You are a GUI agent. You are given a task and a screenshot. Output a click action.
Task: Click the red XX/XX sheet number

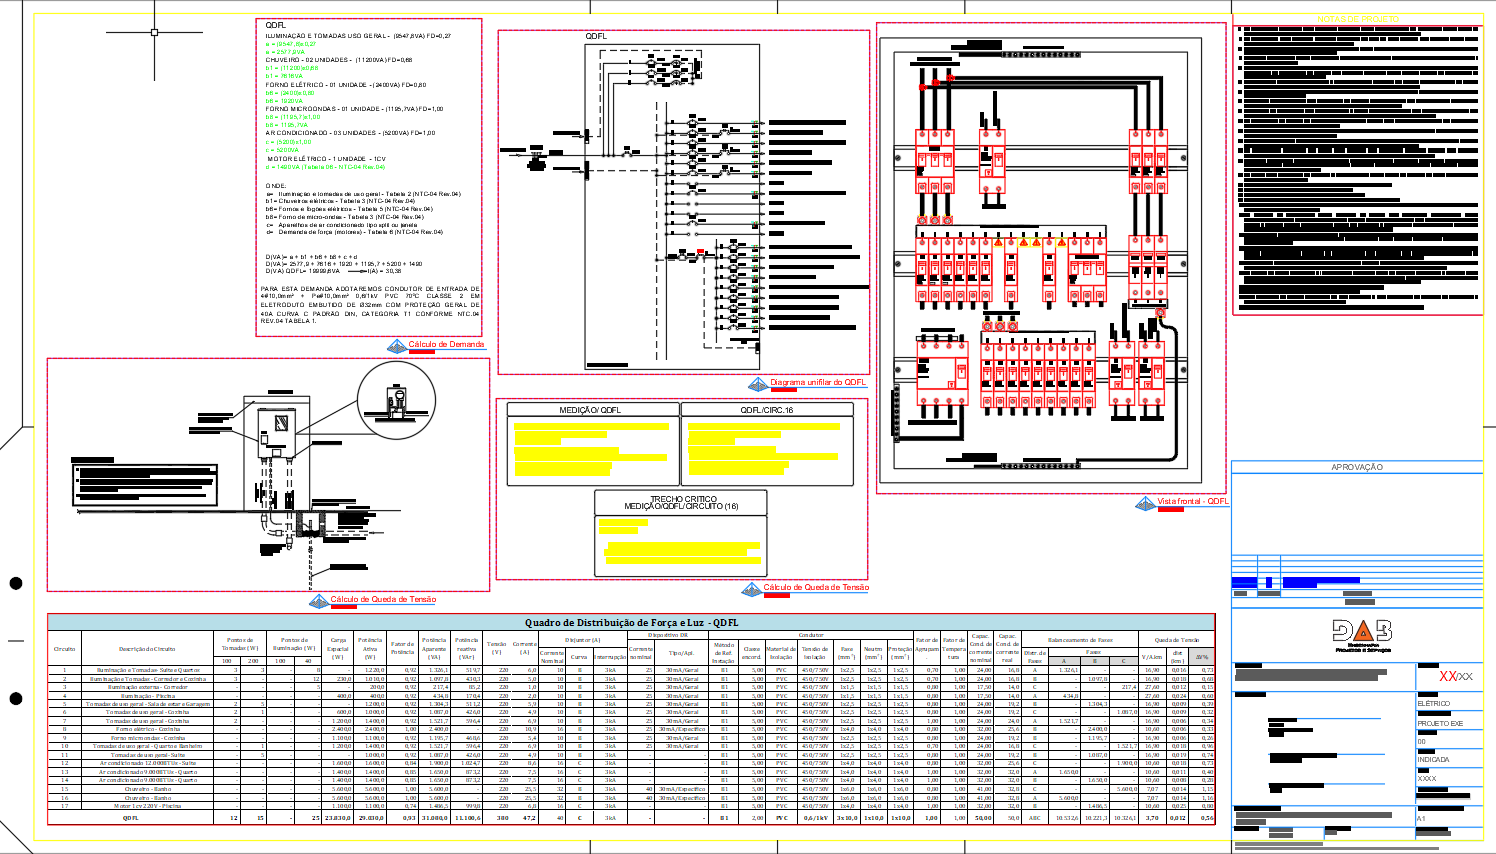coord(1455,677)
